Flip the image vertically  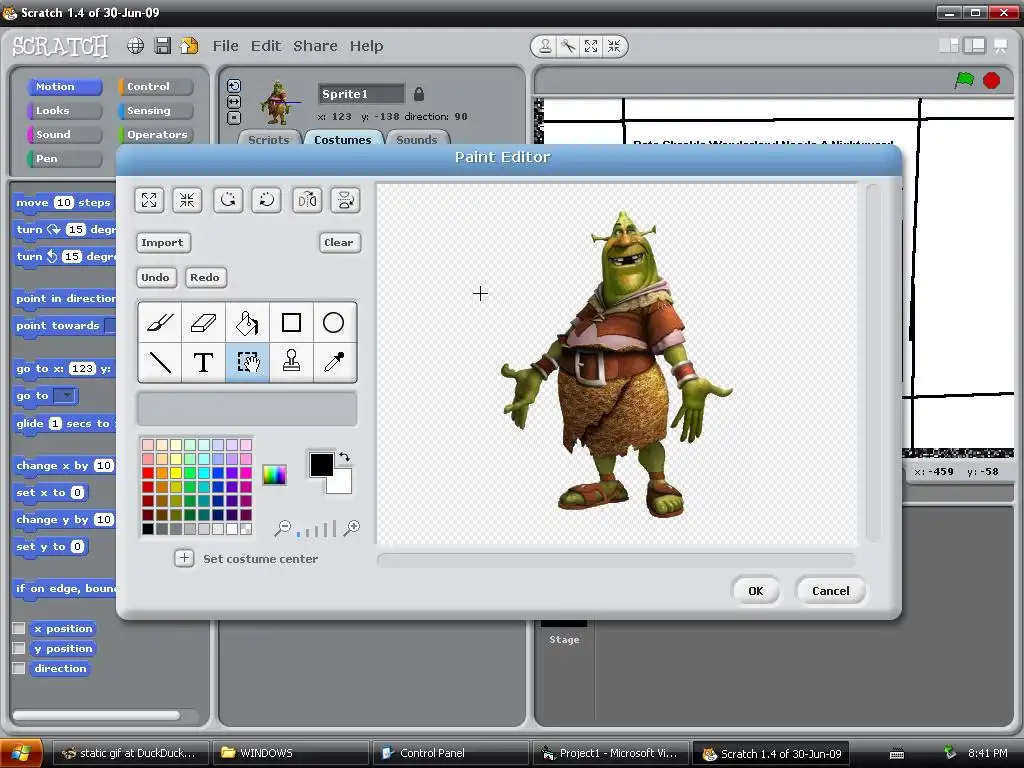coord(345,200)
